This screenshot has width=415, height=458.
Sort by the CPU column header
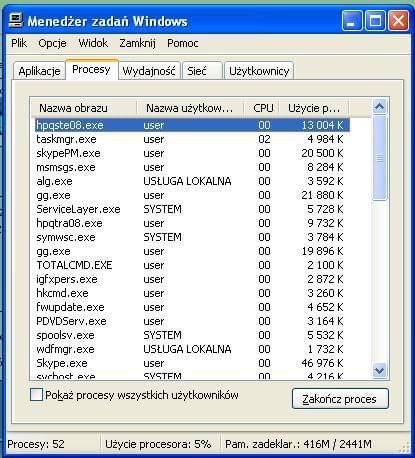[x=262, y=108]
